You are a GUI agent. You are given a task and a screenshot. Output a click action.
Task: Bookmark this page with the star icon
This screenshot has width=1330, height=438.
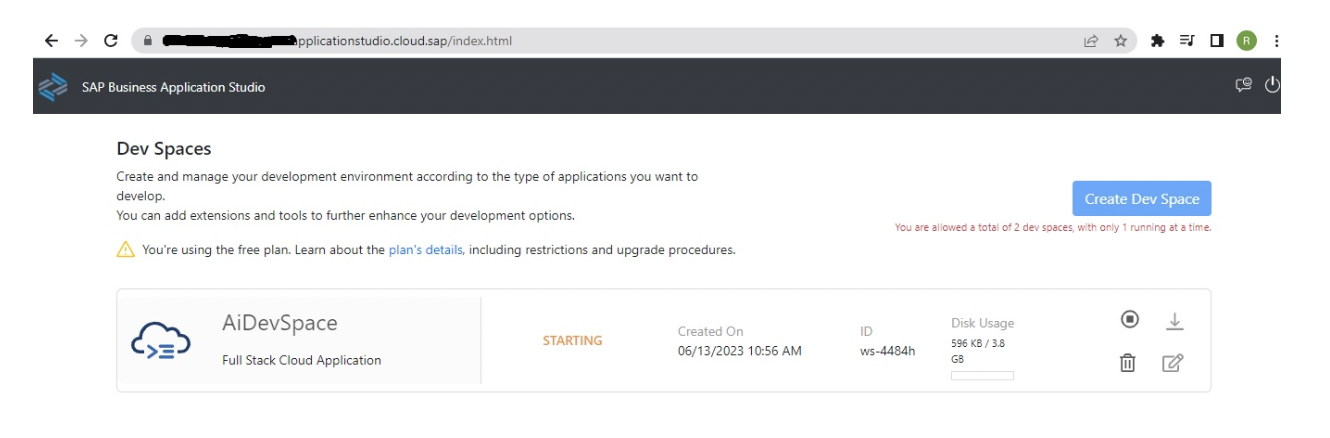1120,41
